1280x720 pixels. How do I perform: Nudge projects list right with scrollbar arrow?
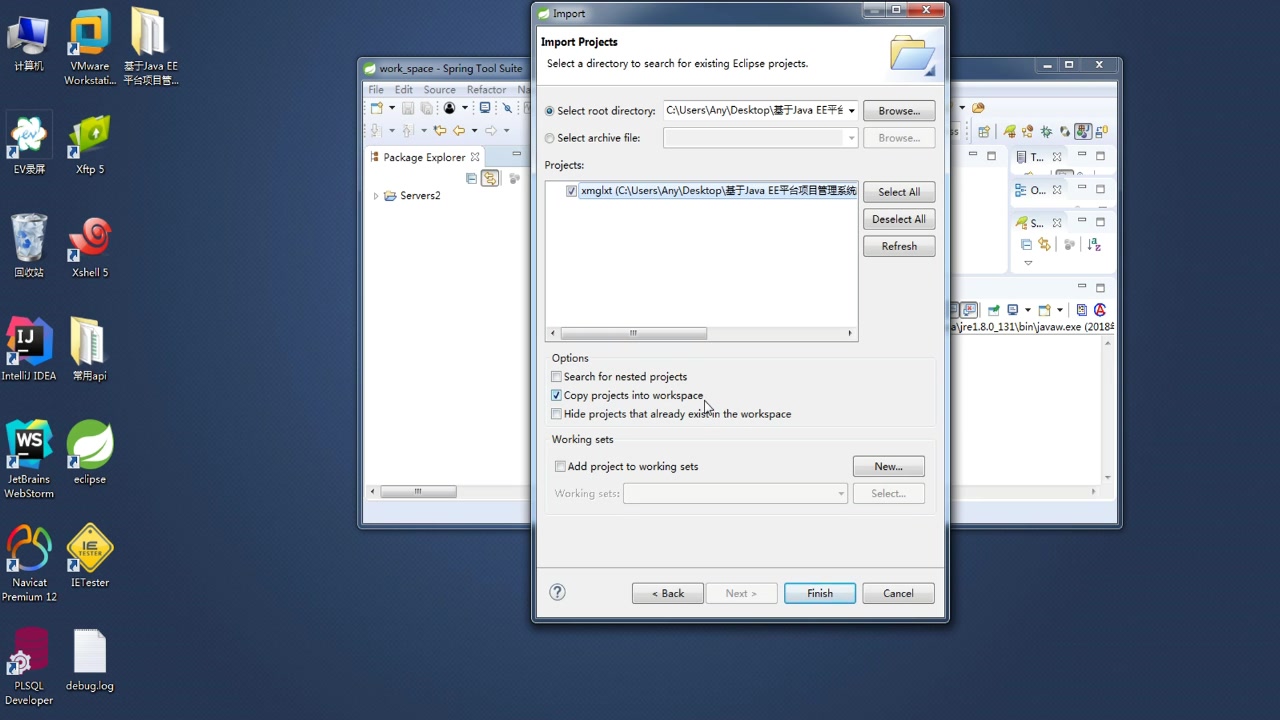pyautogui.click(x=850, y=333)
